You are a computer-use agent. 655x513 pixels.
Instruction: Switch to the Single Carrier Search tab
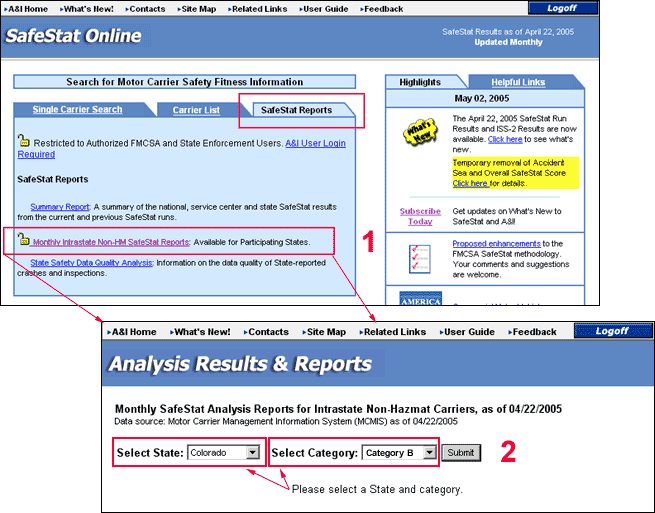[77, 109]
